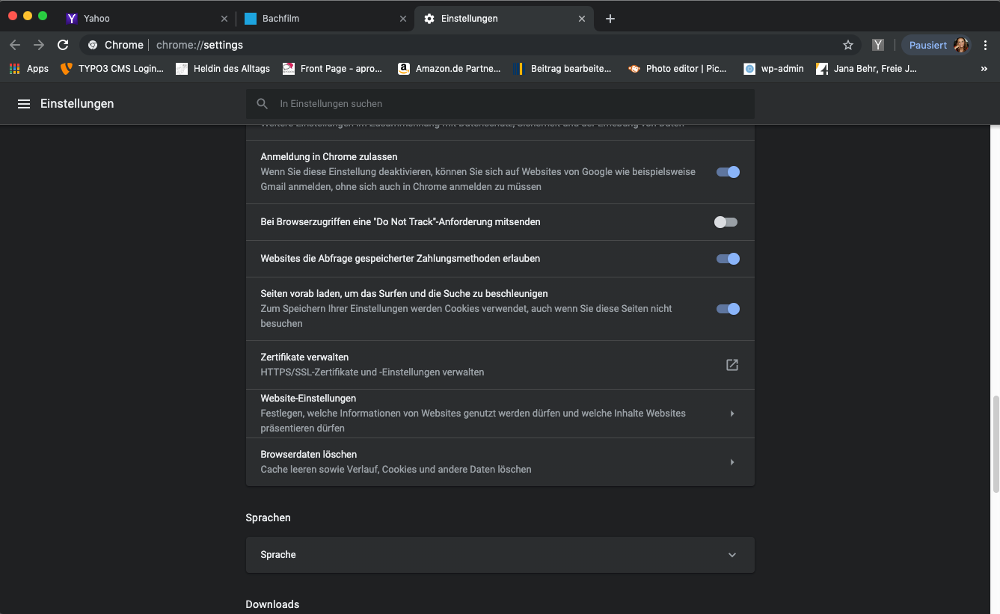Open Beitrag bearbeiten bookmark

pyautogui.click(x=562, y=68)
